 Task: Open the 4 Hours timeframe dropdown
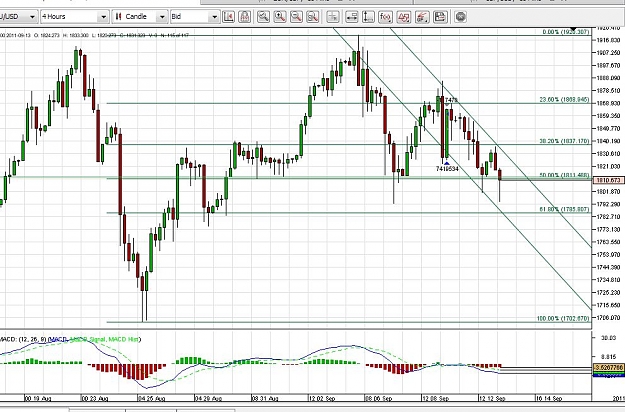pos(74,17)
